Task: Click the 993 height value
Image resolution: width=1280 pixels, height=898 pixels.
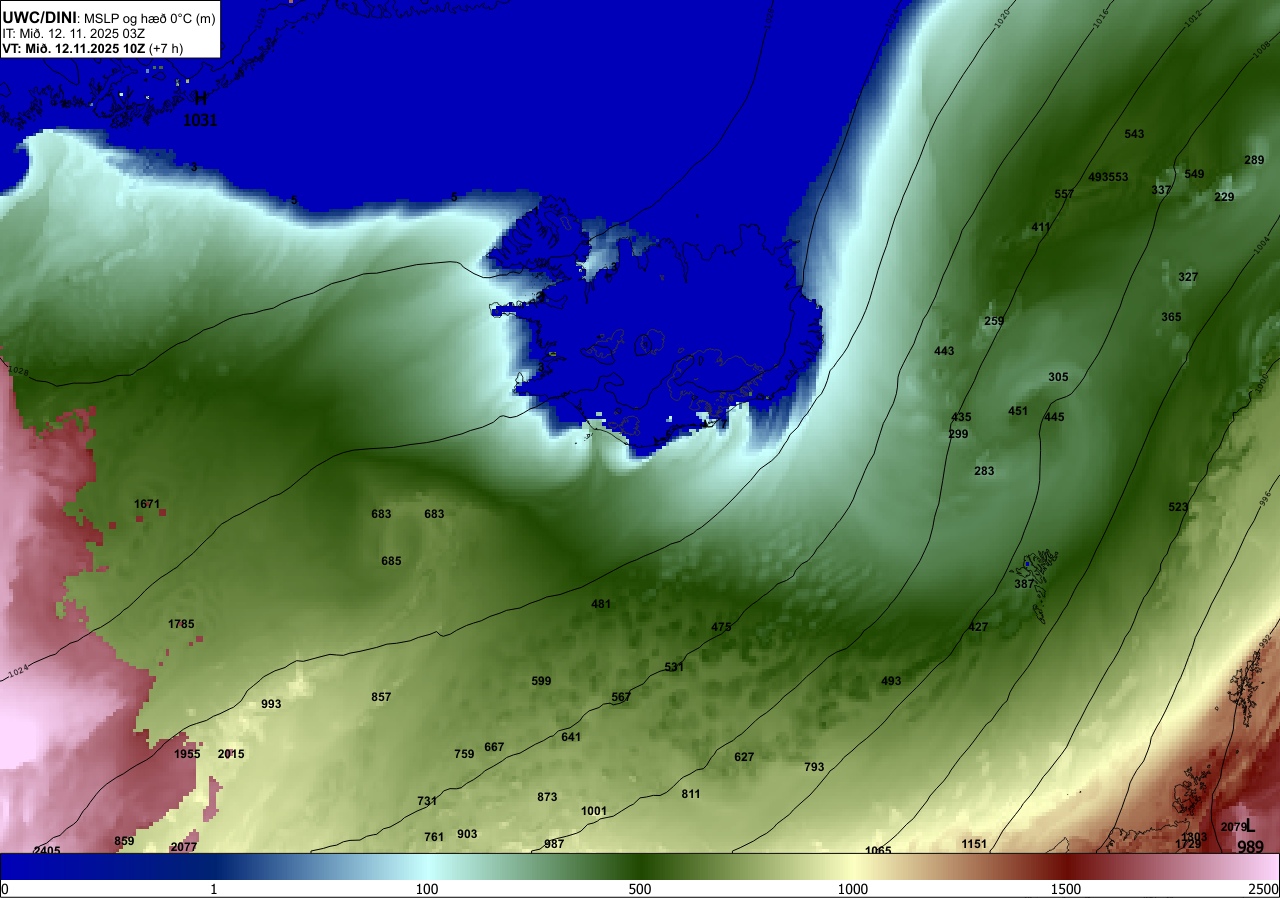Action: [271, 704]
